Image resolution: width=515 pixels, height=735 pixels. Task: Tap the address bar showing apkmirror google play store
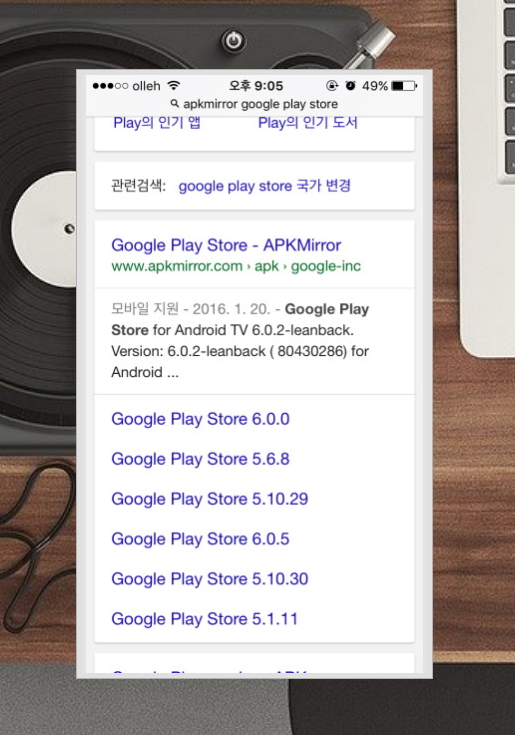[254, 104]
